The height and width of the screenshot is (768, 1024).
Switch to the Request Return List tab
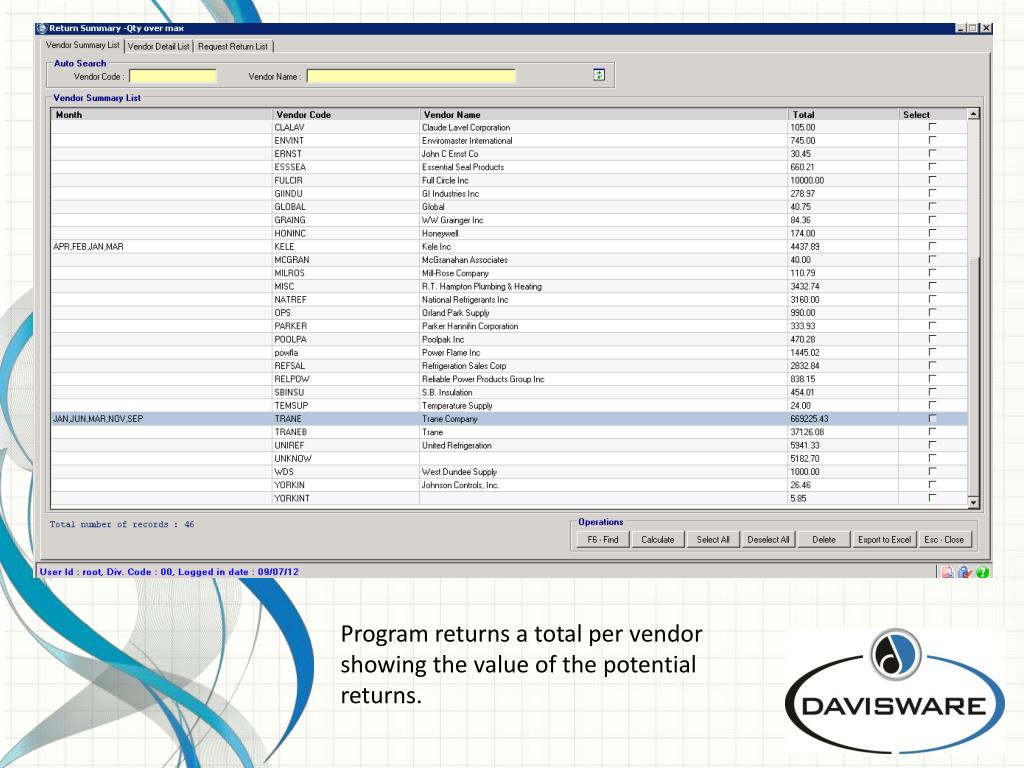click(x=233, y=46)
